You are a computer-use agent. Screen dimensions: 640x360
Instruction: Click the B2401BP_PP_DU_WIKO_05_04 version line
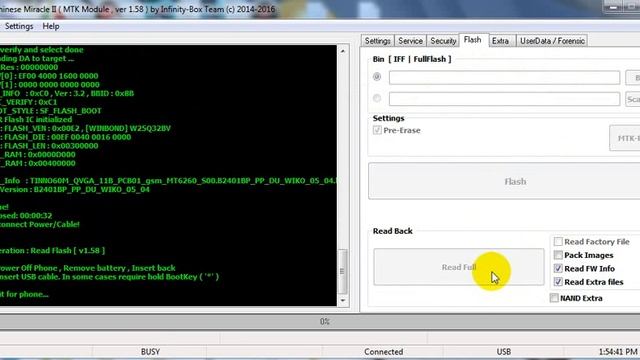[x=75, y=189]
